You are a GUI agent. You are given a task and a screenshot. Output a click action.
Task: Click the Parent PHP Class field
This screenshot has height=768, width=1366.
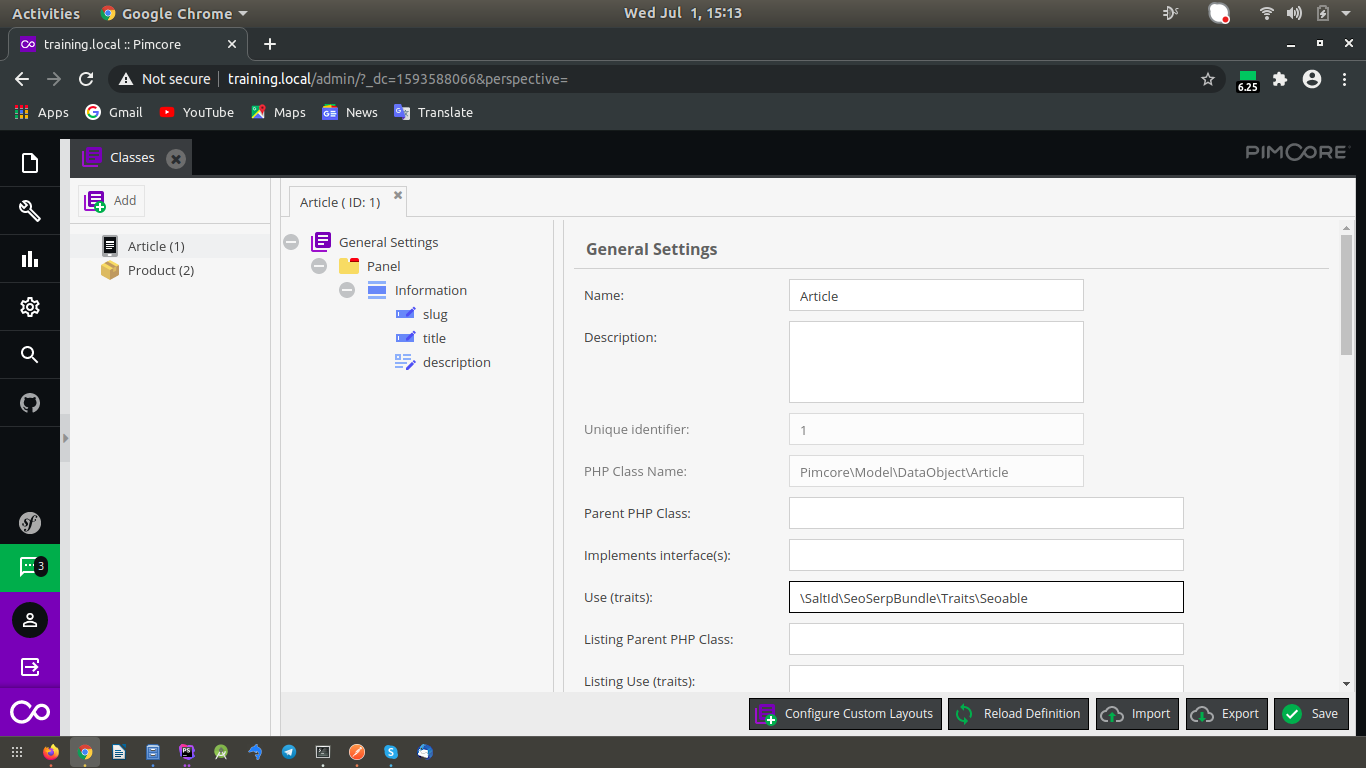(986, 513)
